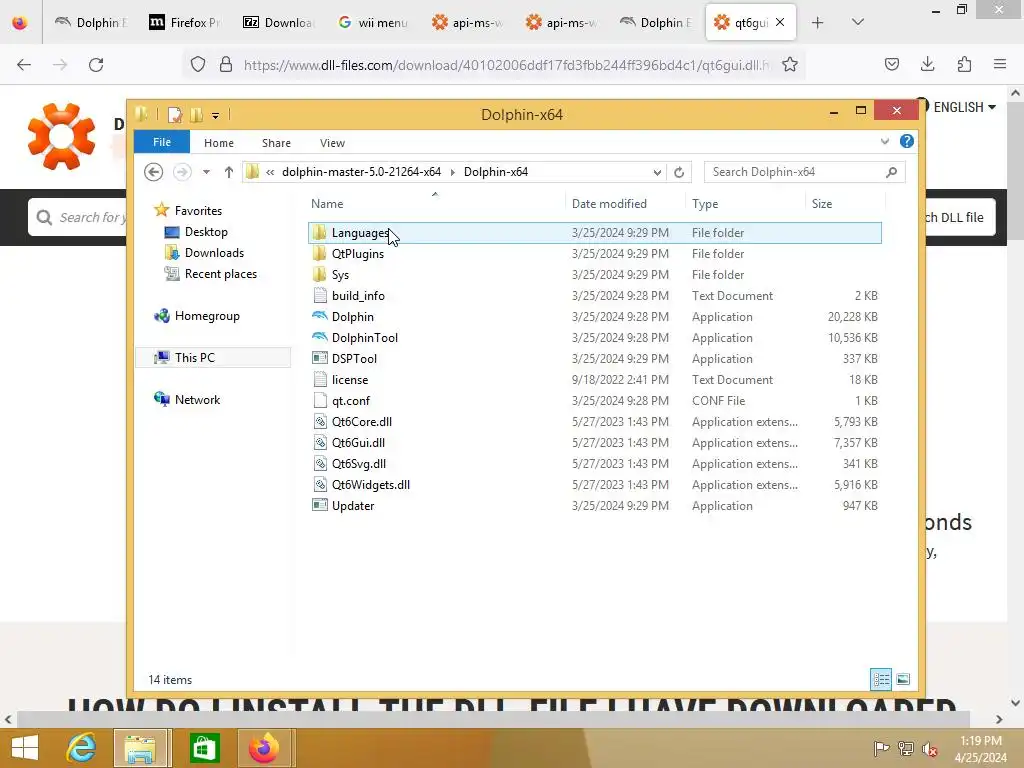Save page to Pocket
The width and height of the screenshot is (1024, 768).
click(891, 64)
